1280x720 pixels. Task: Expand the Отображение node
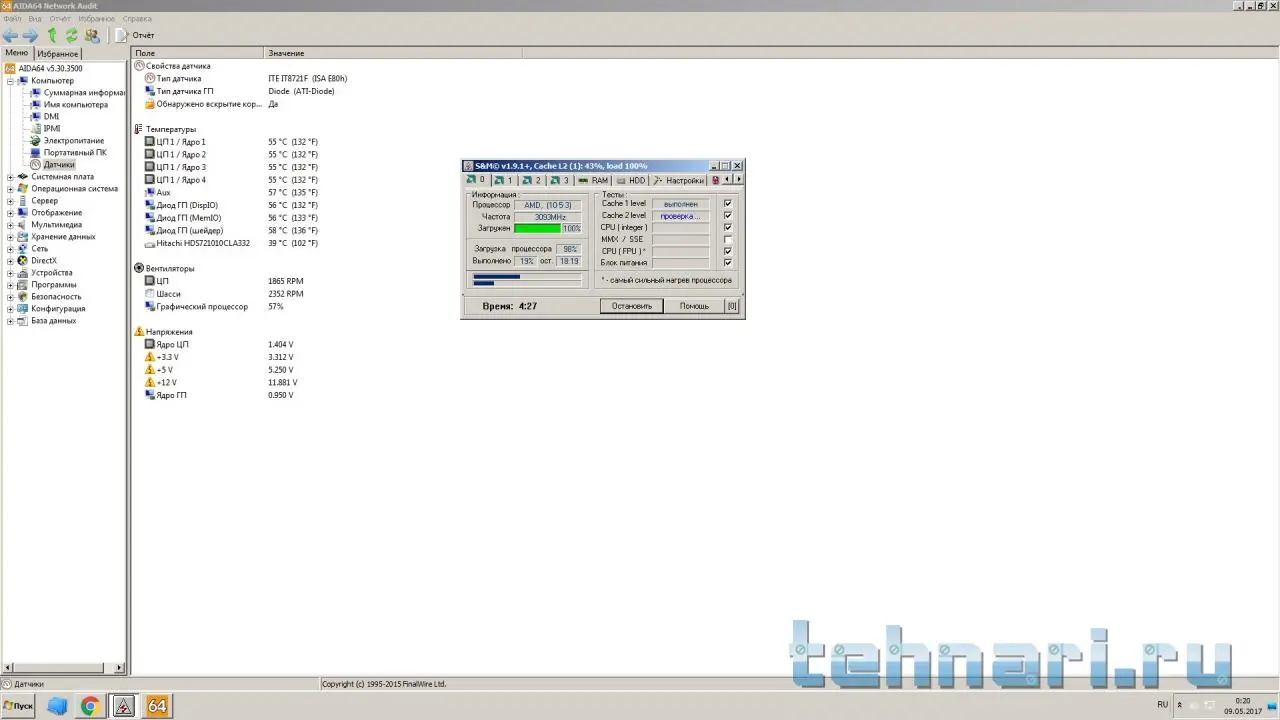tap(10, 212)
